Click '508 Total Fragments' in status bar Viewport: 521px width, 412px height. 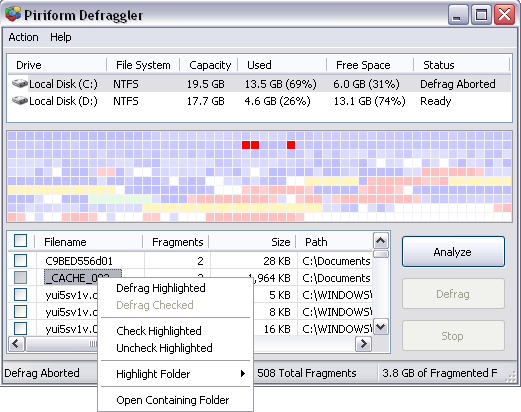(x=307, y=373)
